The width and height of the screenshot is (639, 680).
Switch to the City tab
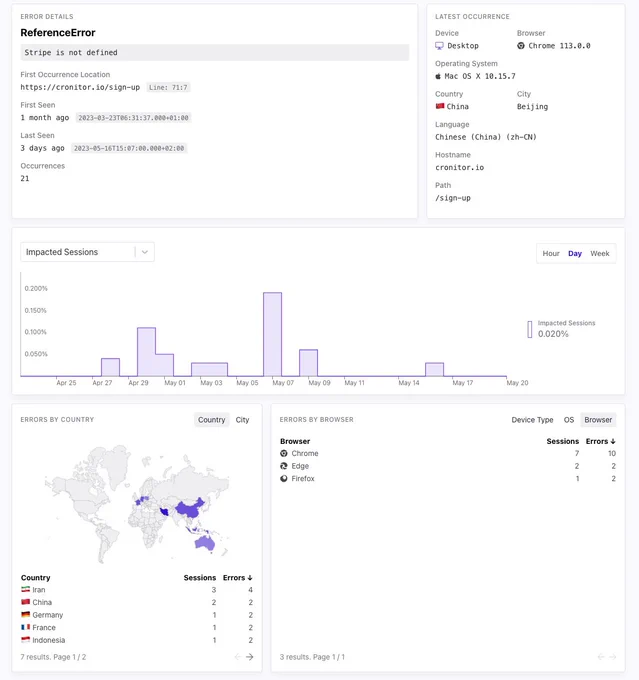[242, 420]
